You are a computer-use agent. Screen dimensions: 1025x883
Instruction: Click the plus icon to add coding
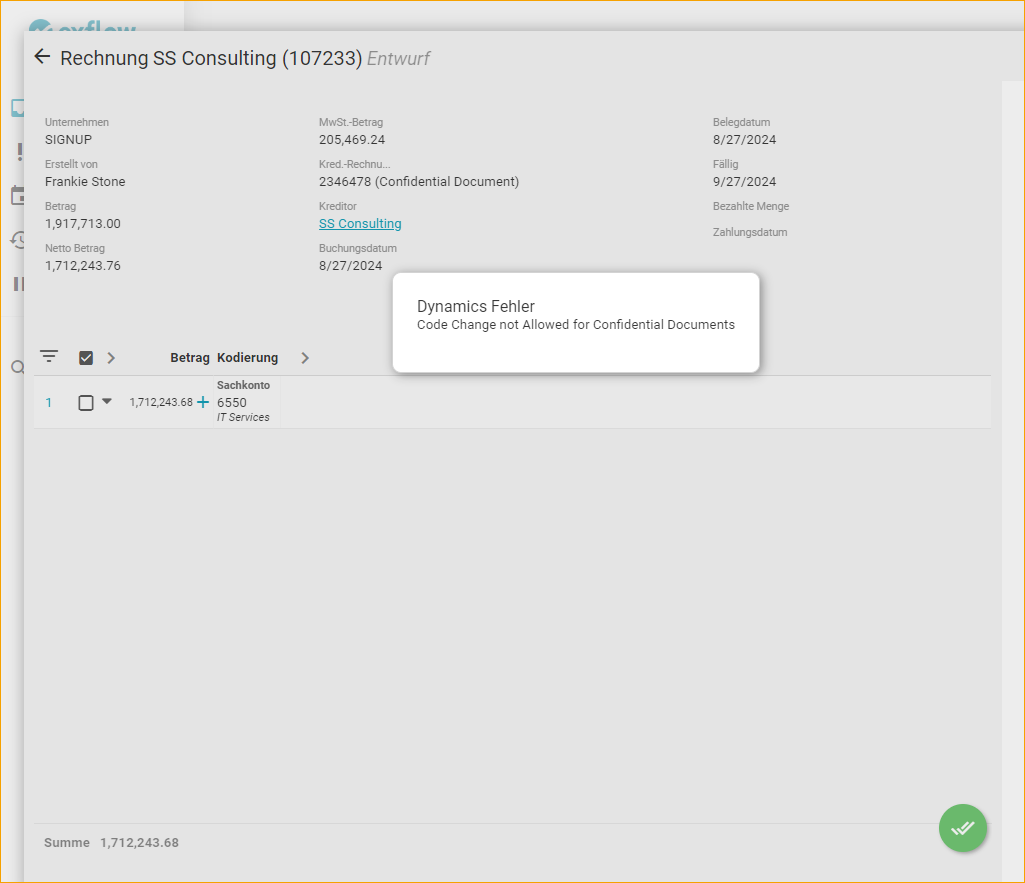click(203, 402)
